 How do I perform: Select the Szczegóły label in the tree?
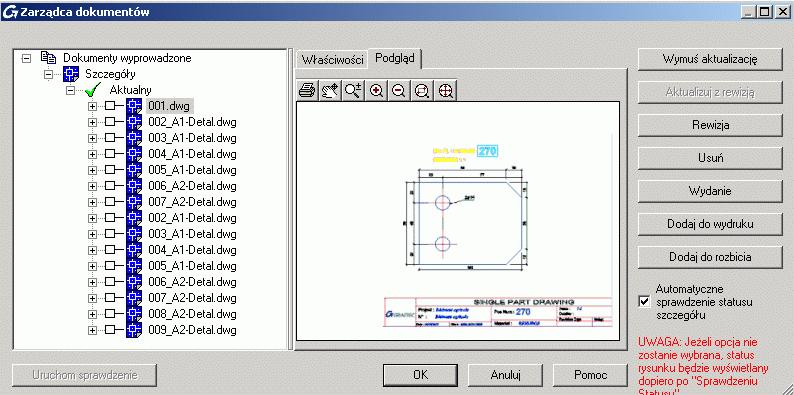point(110,74)
